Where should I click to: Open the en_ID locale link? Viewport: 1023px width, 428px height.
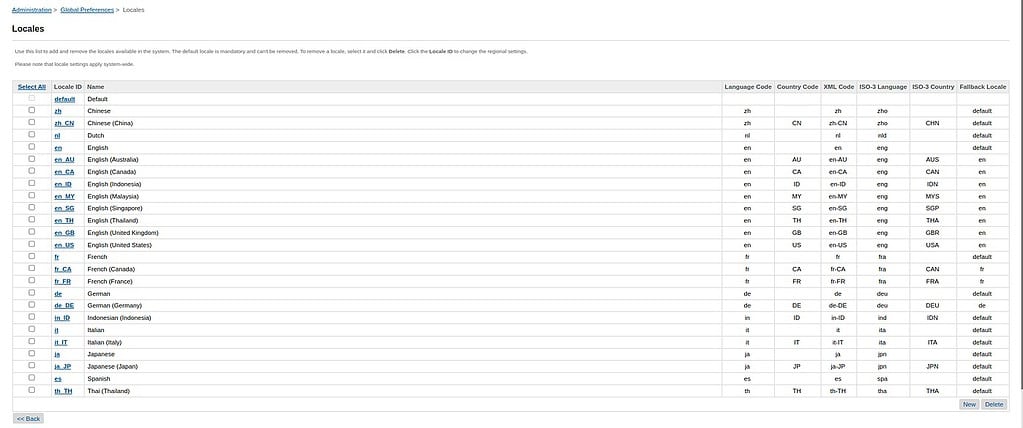63,185
